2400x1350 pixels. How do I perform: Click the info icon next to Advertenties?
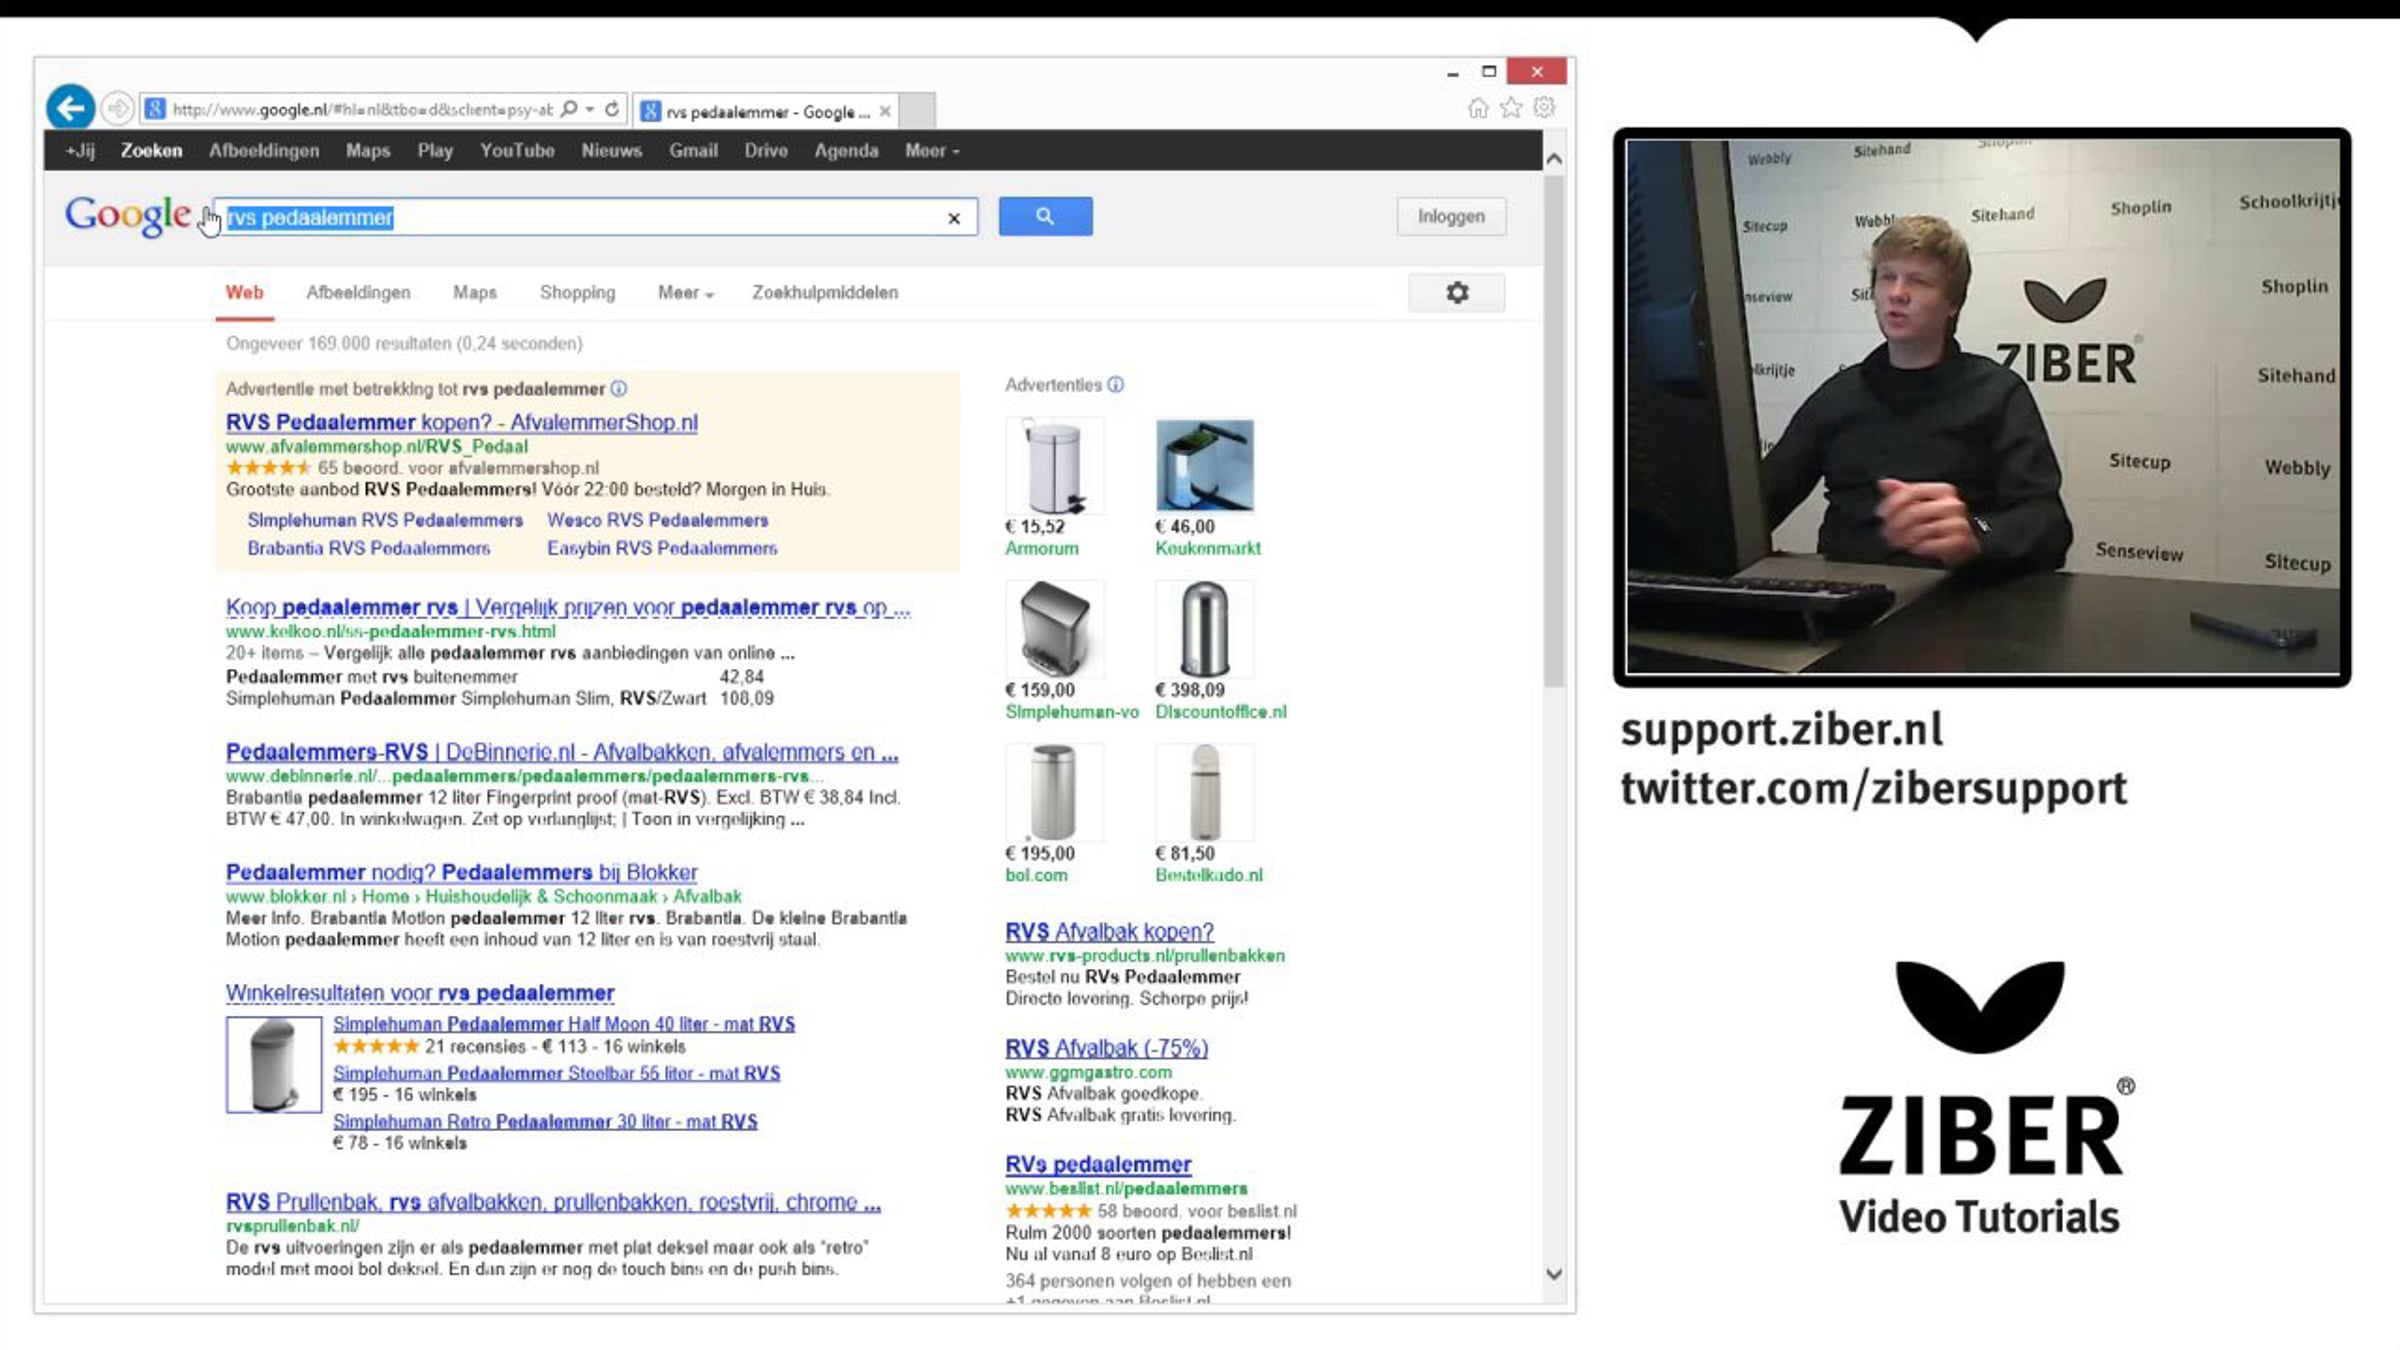click(x=1116, y=385)
